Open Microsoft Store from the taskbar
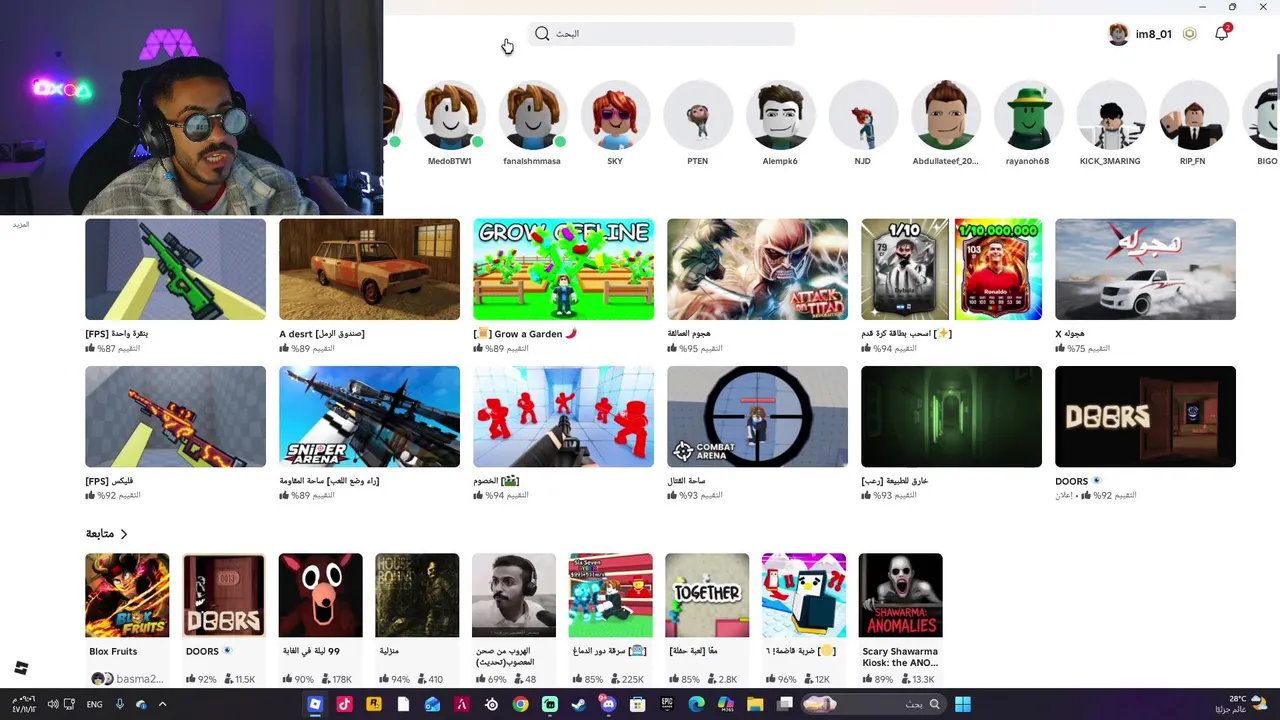1280x720 pixels. click(638, 704)
